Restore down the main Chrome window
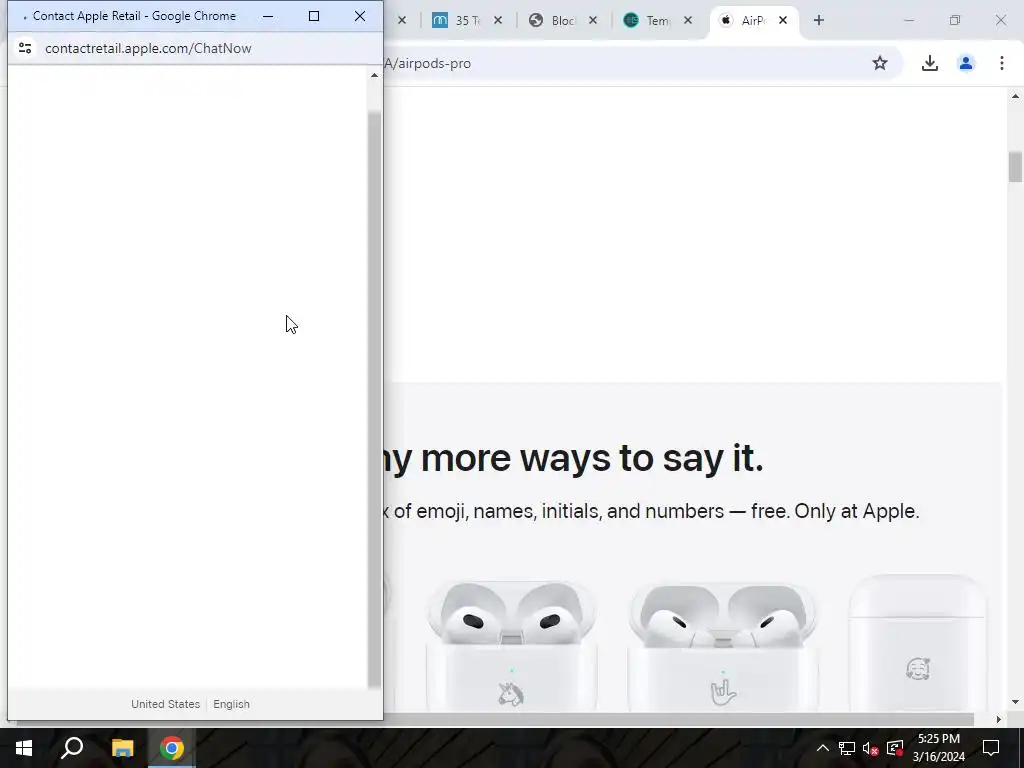This screenshot has width=1024, height=768. pos(955,20)
